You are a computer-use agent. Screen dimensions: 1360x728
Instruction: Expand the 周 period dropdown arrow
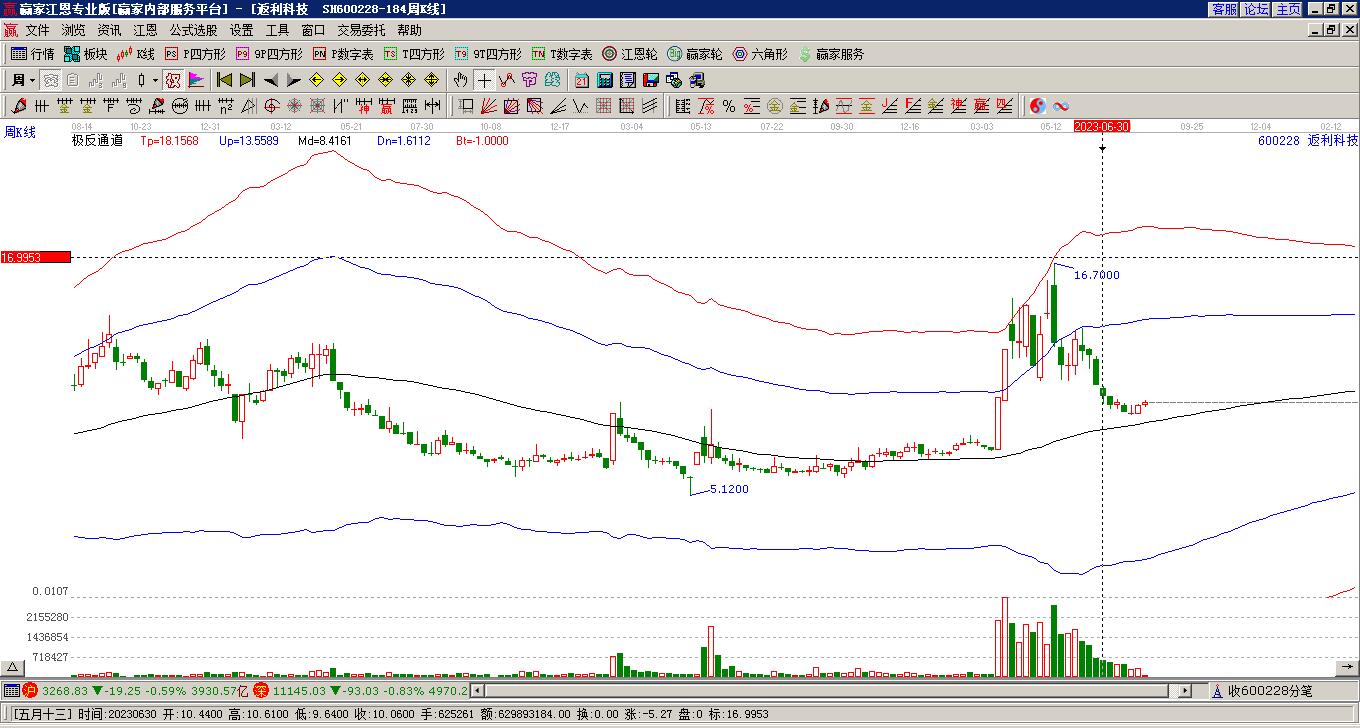tap(32, 80)
